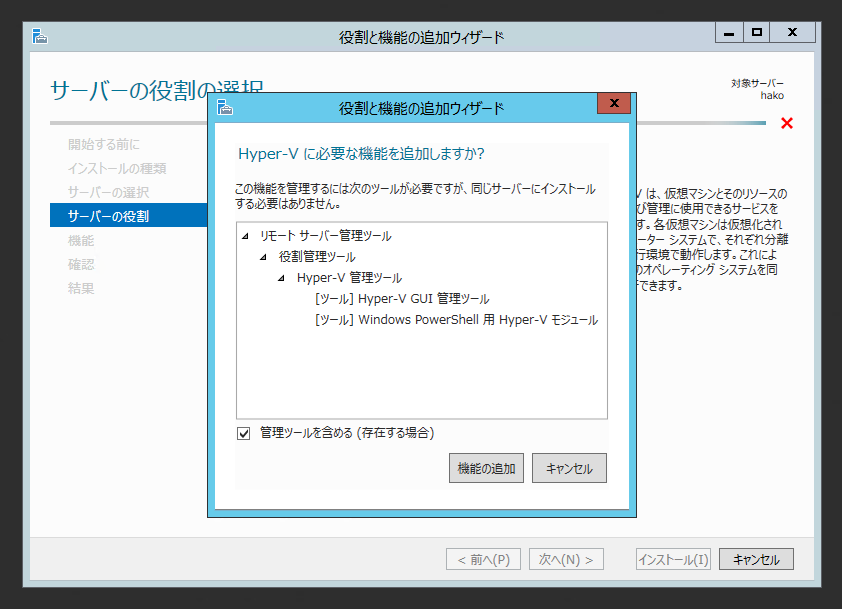Click < 前へ(P) button in main wizard
Screen dimensions: 842x609
(x=483, y=560)
